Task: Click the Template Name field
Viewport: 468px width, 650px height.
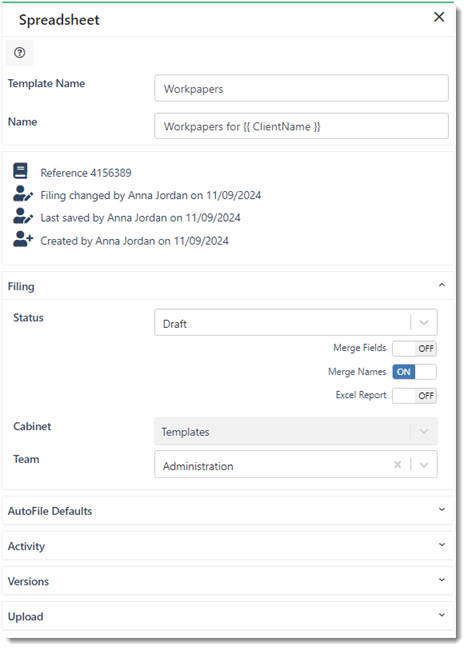Action: pyautogui.click(x=301, y=88)
